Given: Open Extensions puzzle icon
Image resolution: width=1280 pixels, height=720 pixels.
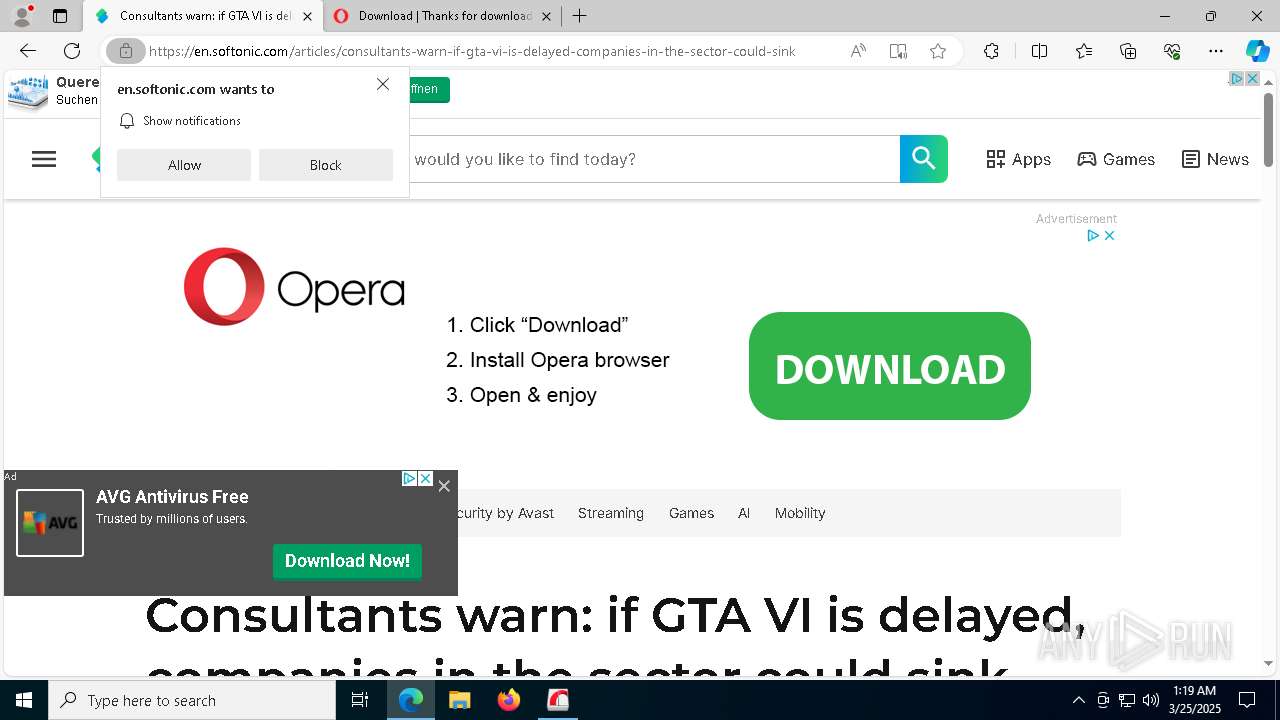Looking at the screenshot, I should click(x=991, y=51).
